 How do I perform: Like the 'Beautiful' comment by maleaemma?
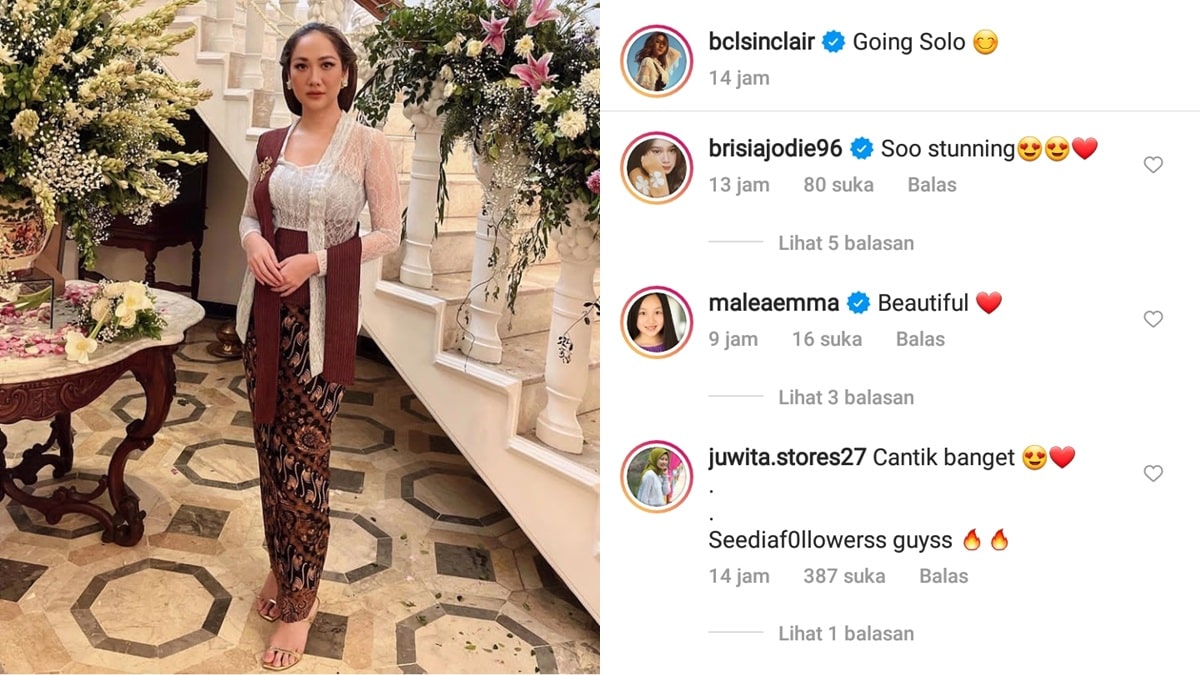(x=1153, y=319)
